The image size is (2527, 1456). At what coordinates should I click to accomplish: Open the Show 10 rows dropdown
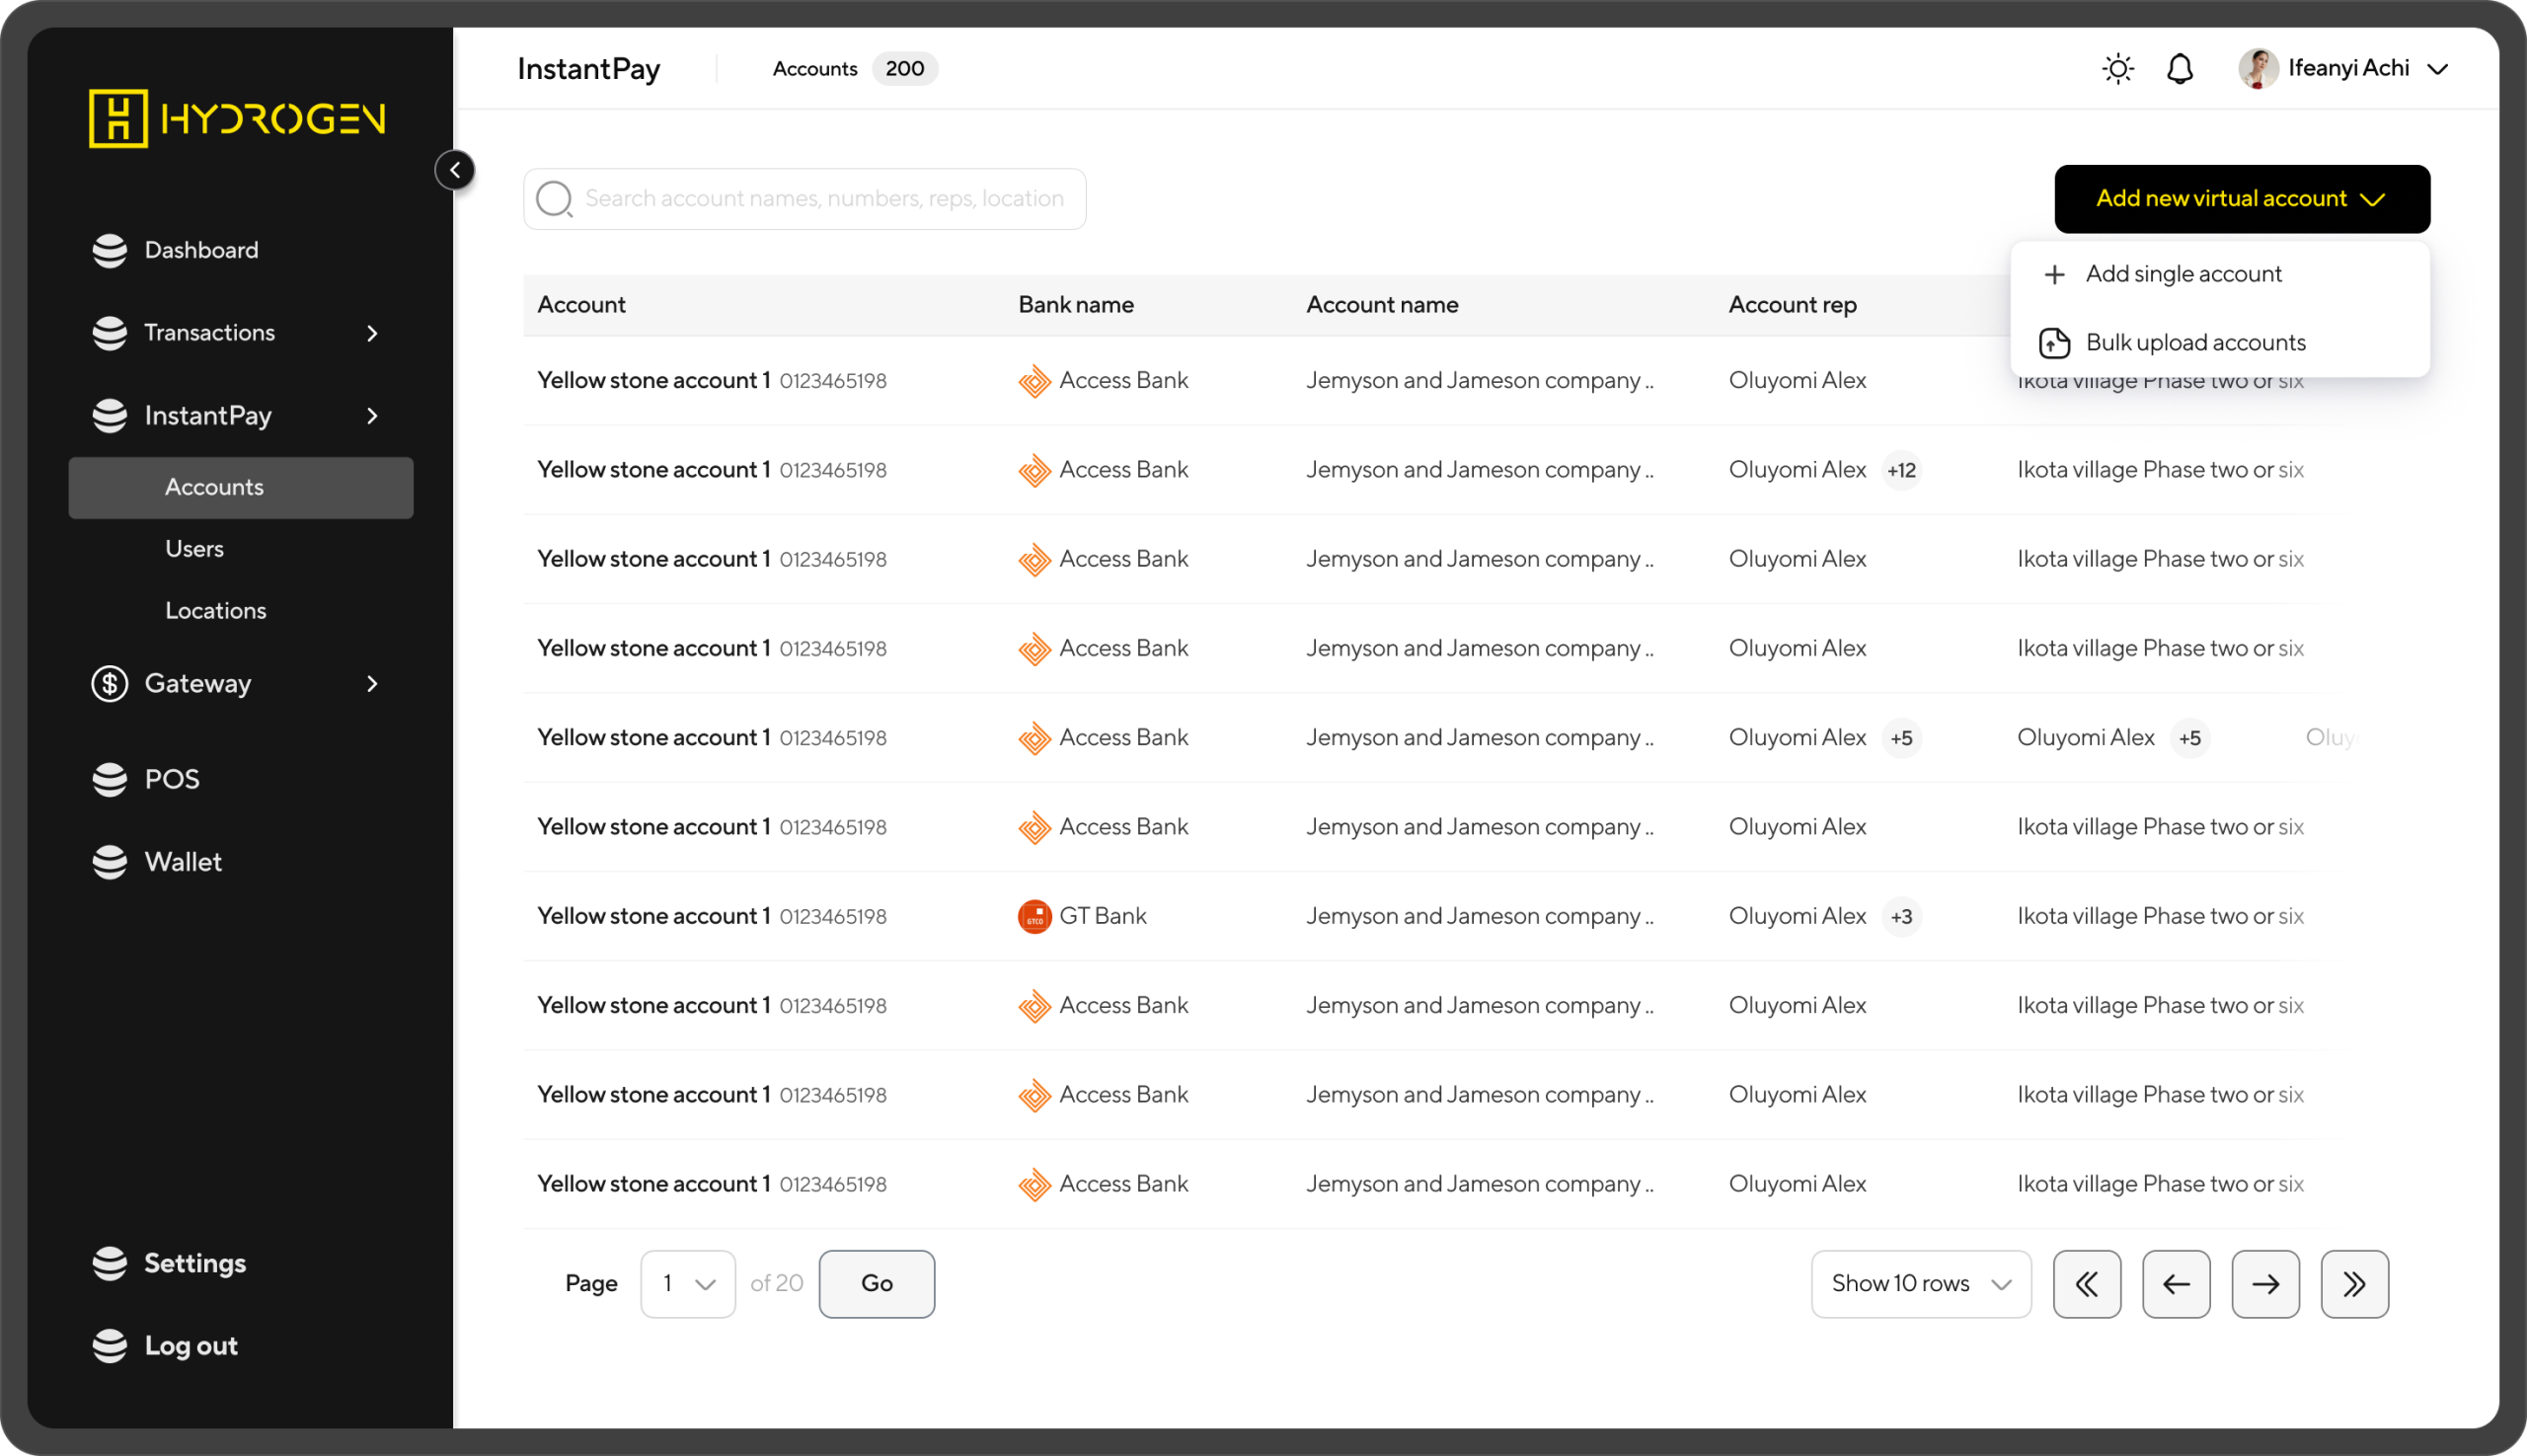click(x=1920, y=1284)
